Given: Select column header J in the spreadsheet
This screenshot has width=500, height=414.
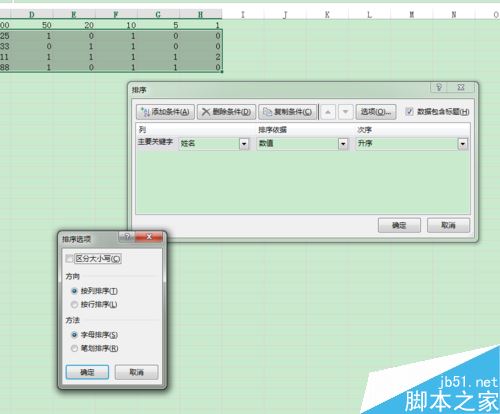Looking at the screenshot, I should click(285, 14).
